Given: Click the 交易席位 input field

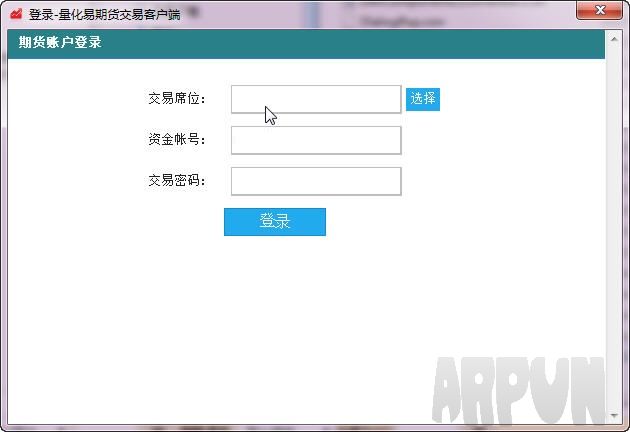Looking at the screenshot, I should 316,99.
